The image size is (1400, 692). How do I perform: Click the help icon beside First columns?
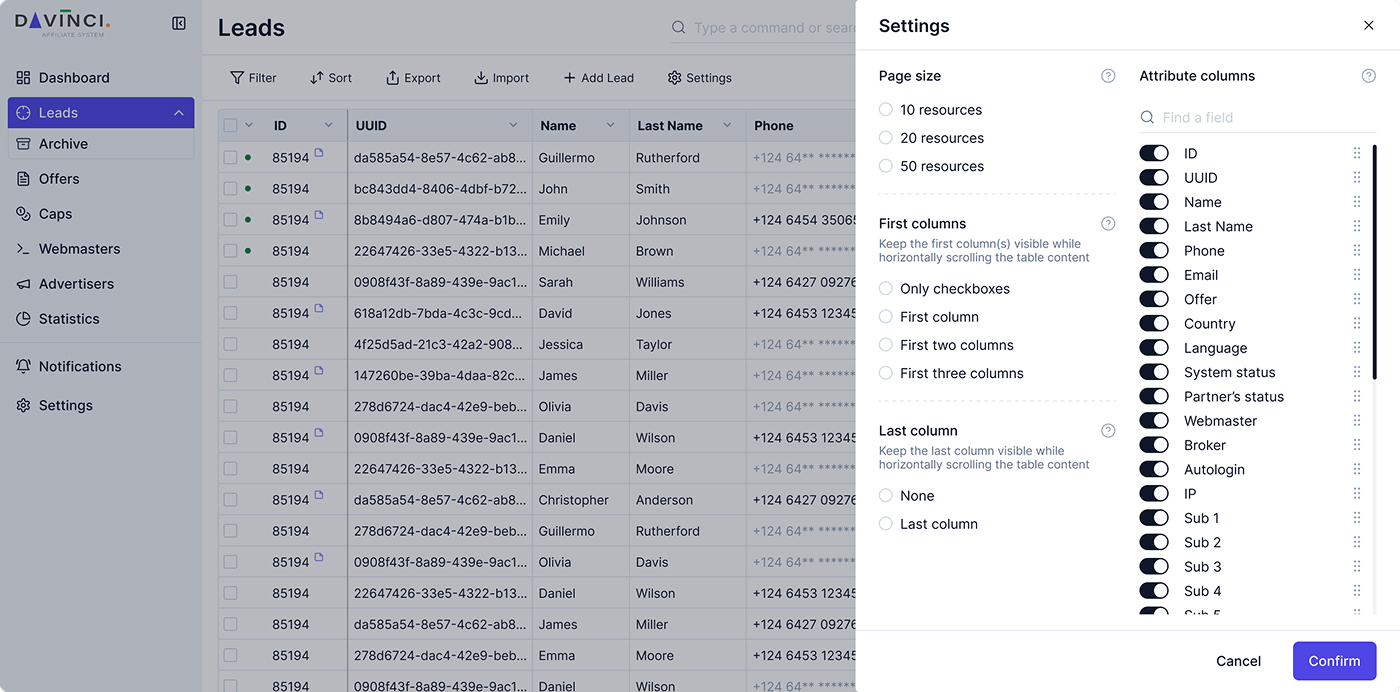(1108, 224)
